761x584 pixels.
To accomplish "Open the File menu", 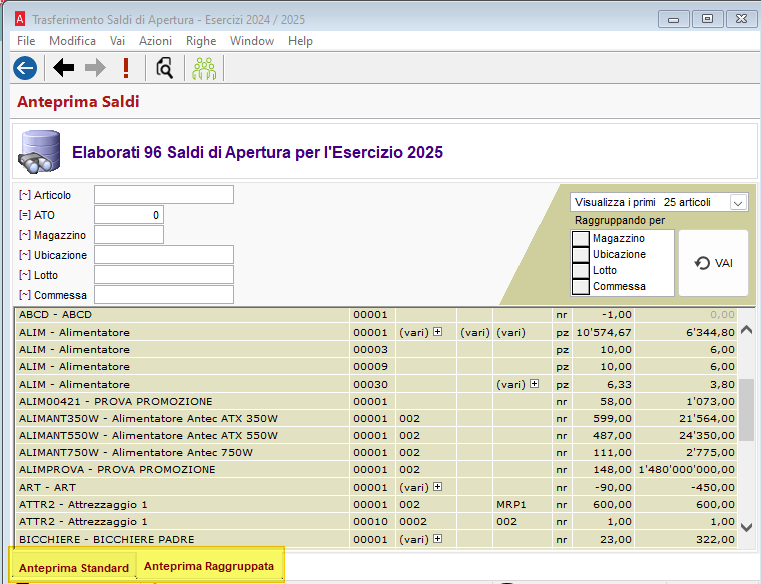I will pos(26,41).
